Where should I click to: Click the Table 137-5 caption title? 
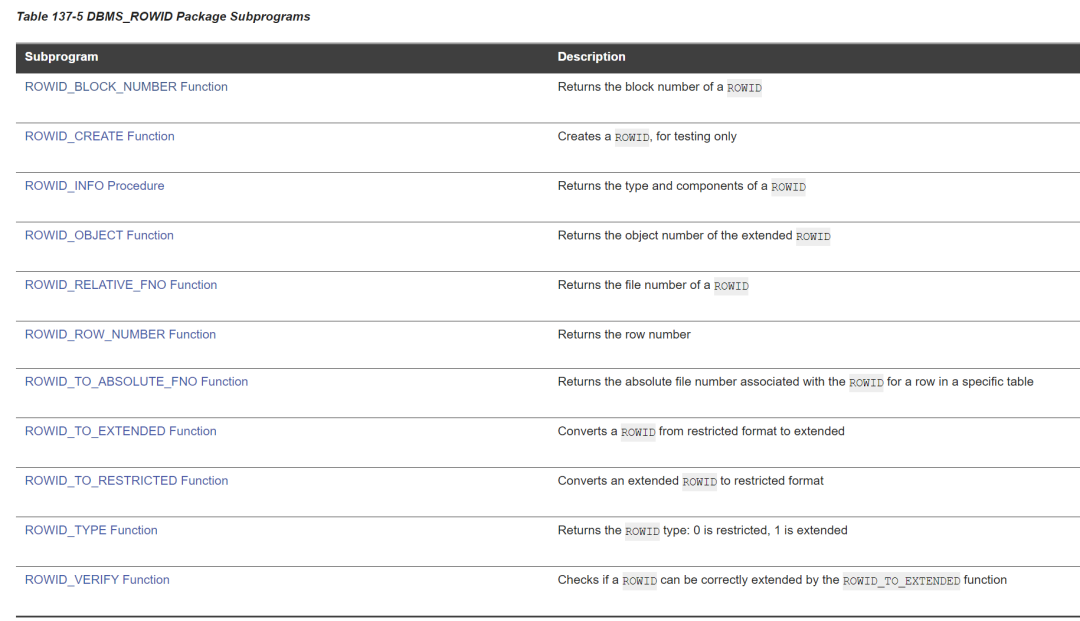(163, 17)
